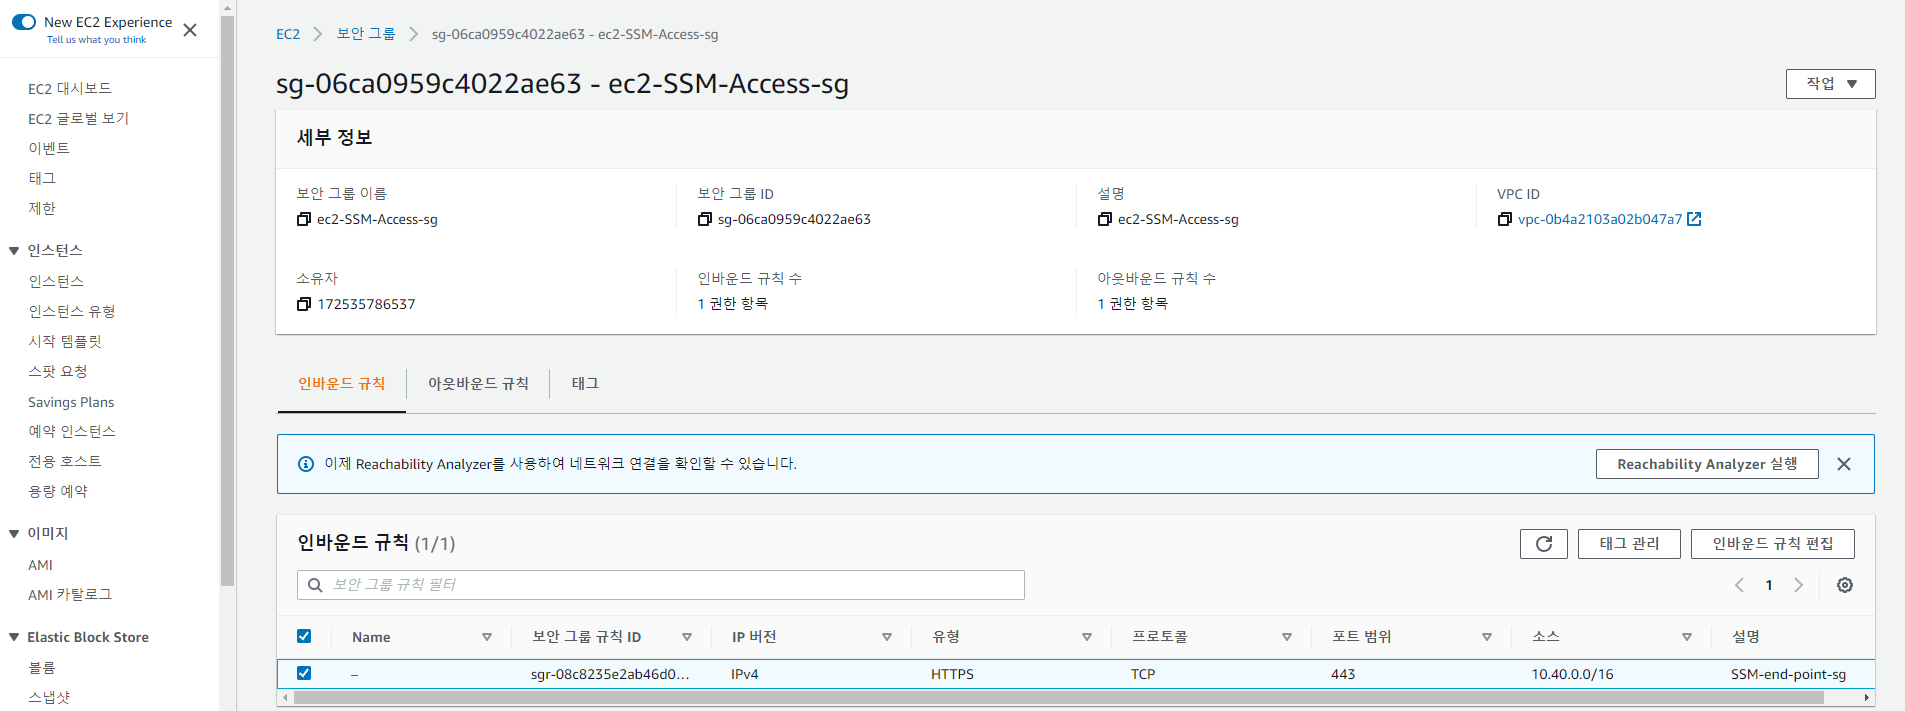Uncheck the sgr-08c8235e2ab46d0 rule checkbox

tap(304, 673)
